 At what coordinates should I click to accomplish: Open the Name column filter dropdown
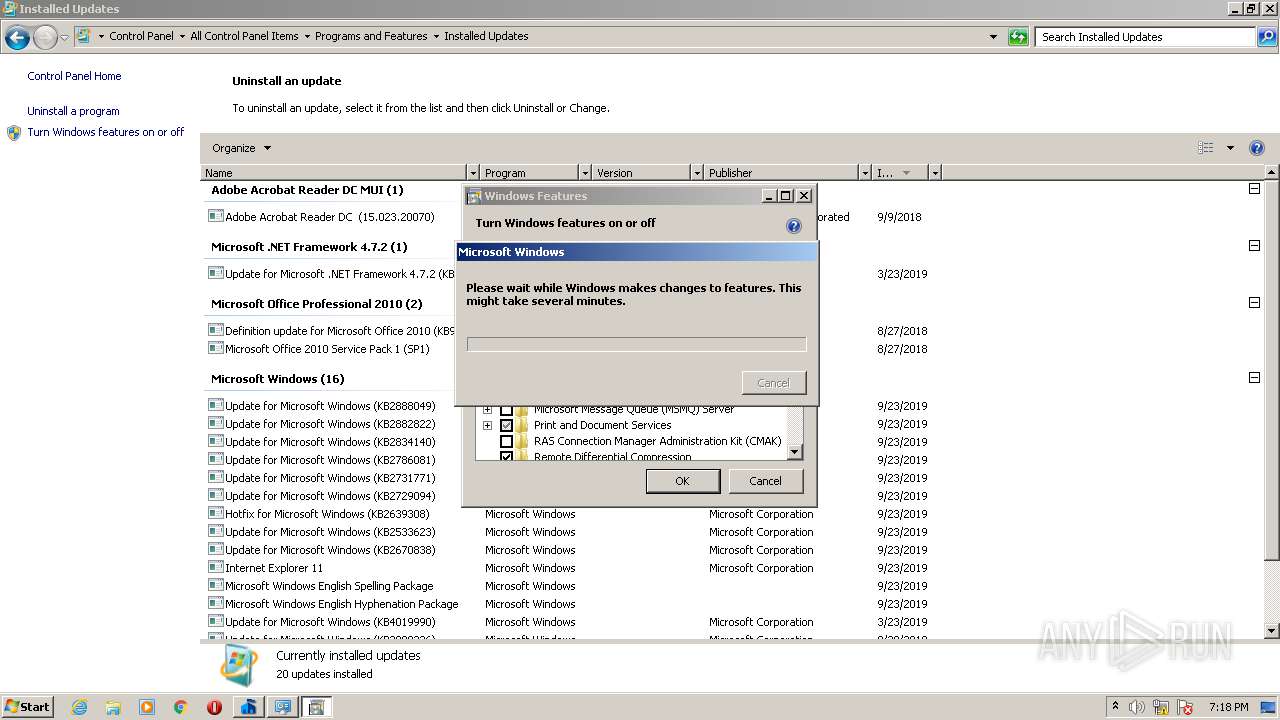click(473, 173)
